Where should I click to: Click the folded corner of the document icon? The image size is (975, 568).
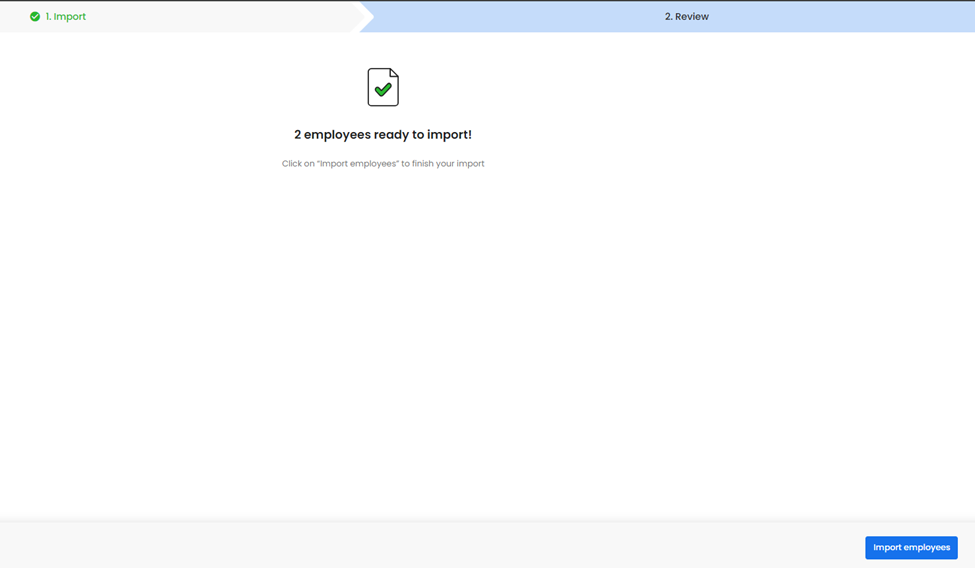(x=393, y=74)
